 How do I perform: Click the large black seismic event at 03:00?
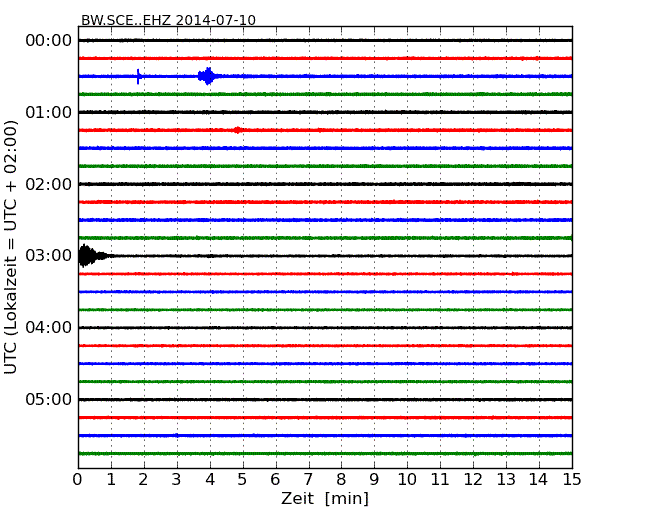pos(87,256)
